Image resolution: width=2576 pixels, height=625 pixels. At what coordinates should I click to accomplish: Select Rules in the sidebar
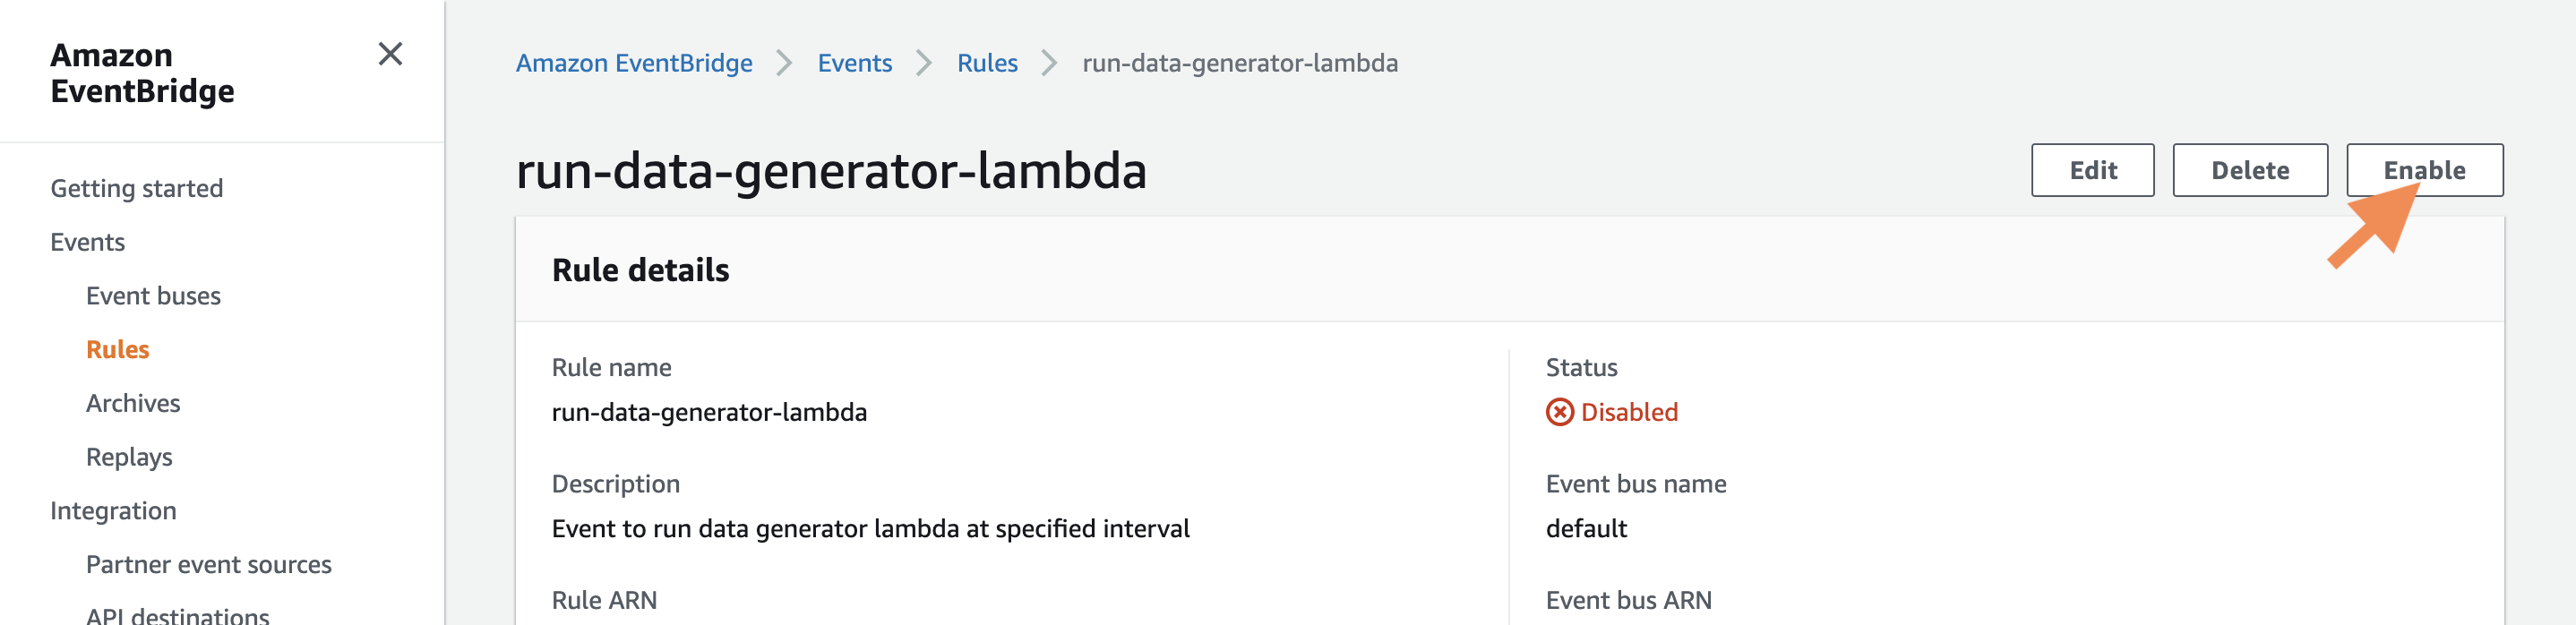point(117,349)
